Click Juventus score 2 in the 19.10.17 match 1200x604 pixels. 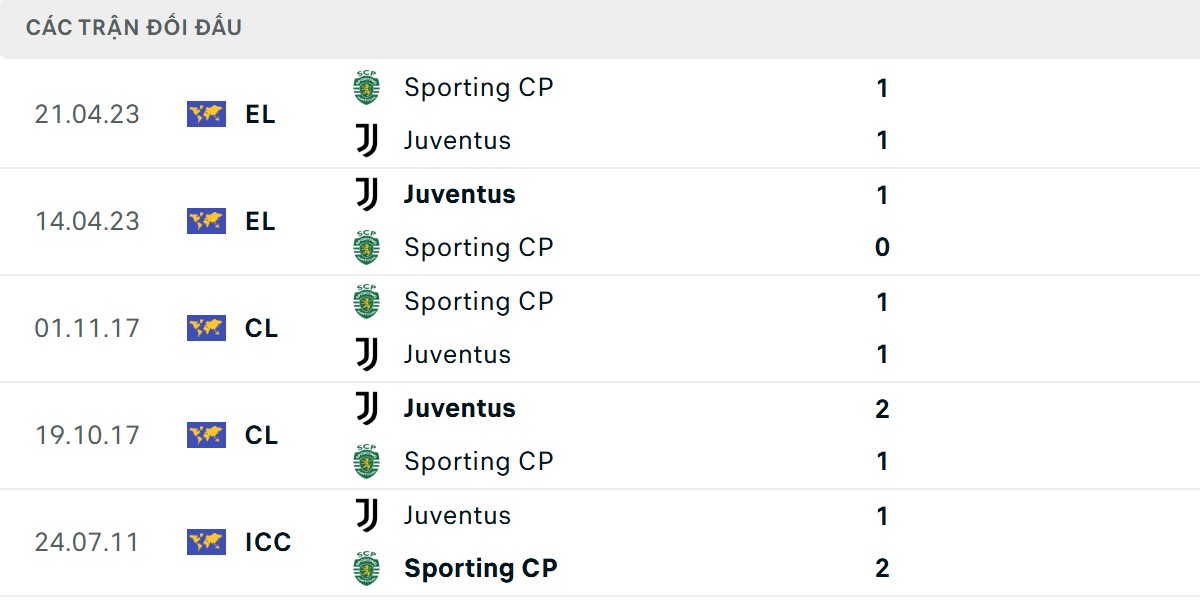(881, 408)
